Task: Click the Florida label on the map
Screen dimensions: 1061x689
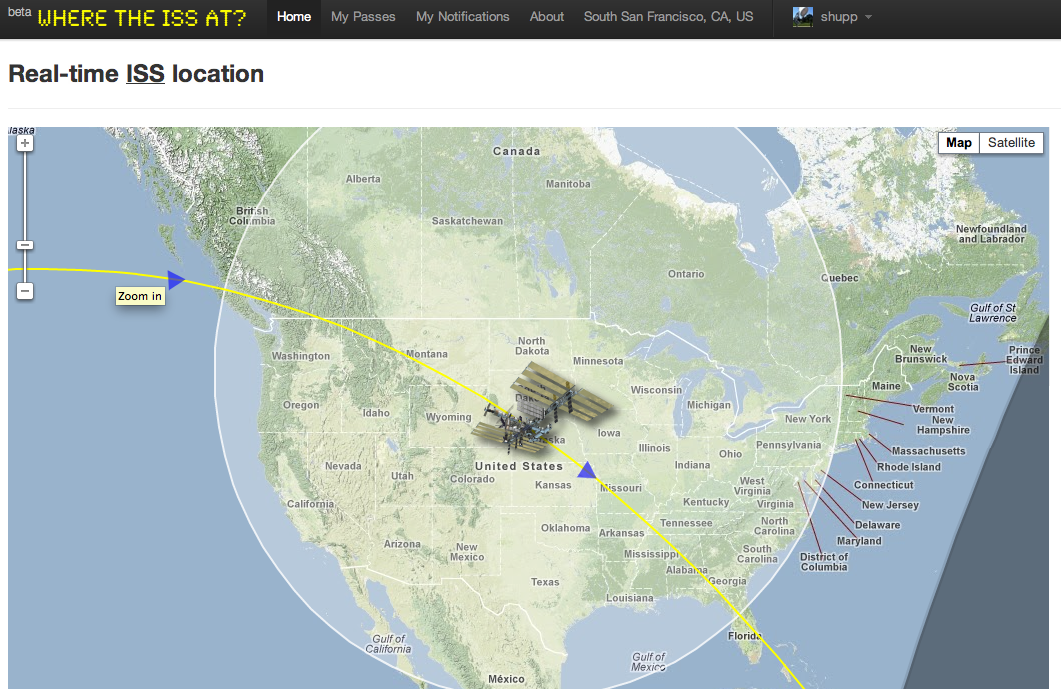Action: click(x=744, y=636)
